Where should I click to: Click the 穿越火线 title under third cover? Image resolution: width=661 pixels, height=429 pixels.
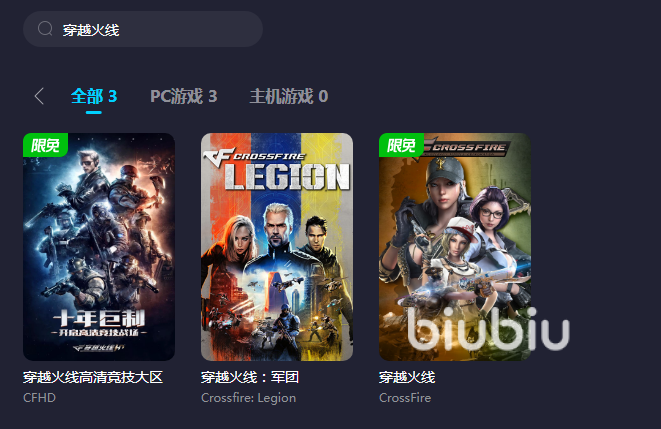(x=407, y=377)
